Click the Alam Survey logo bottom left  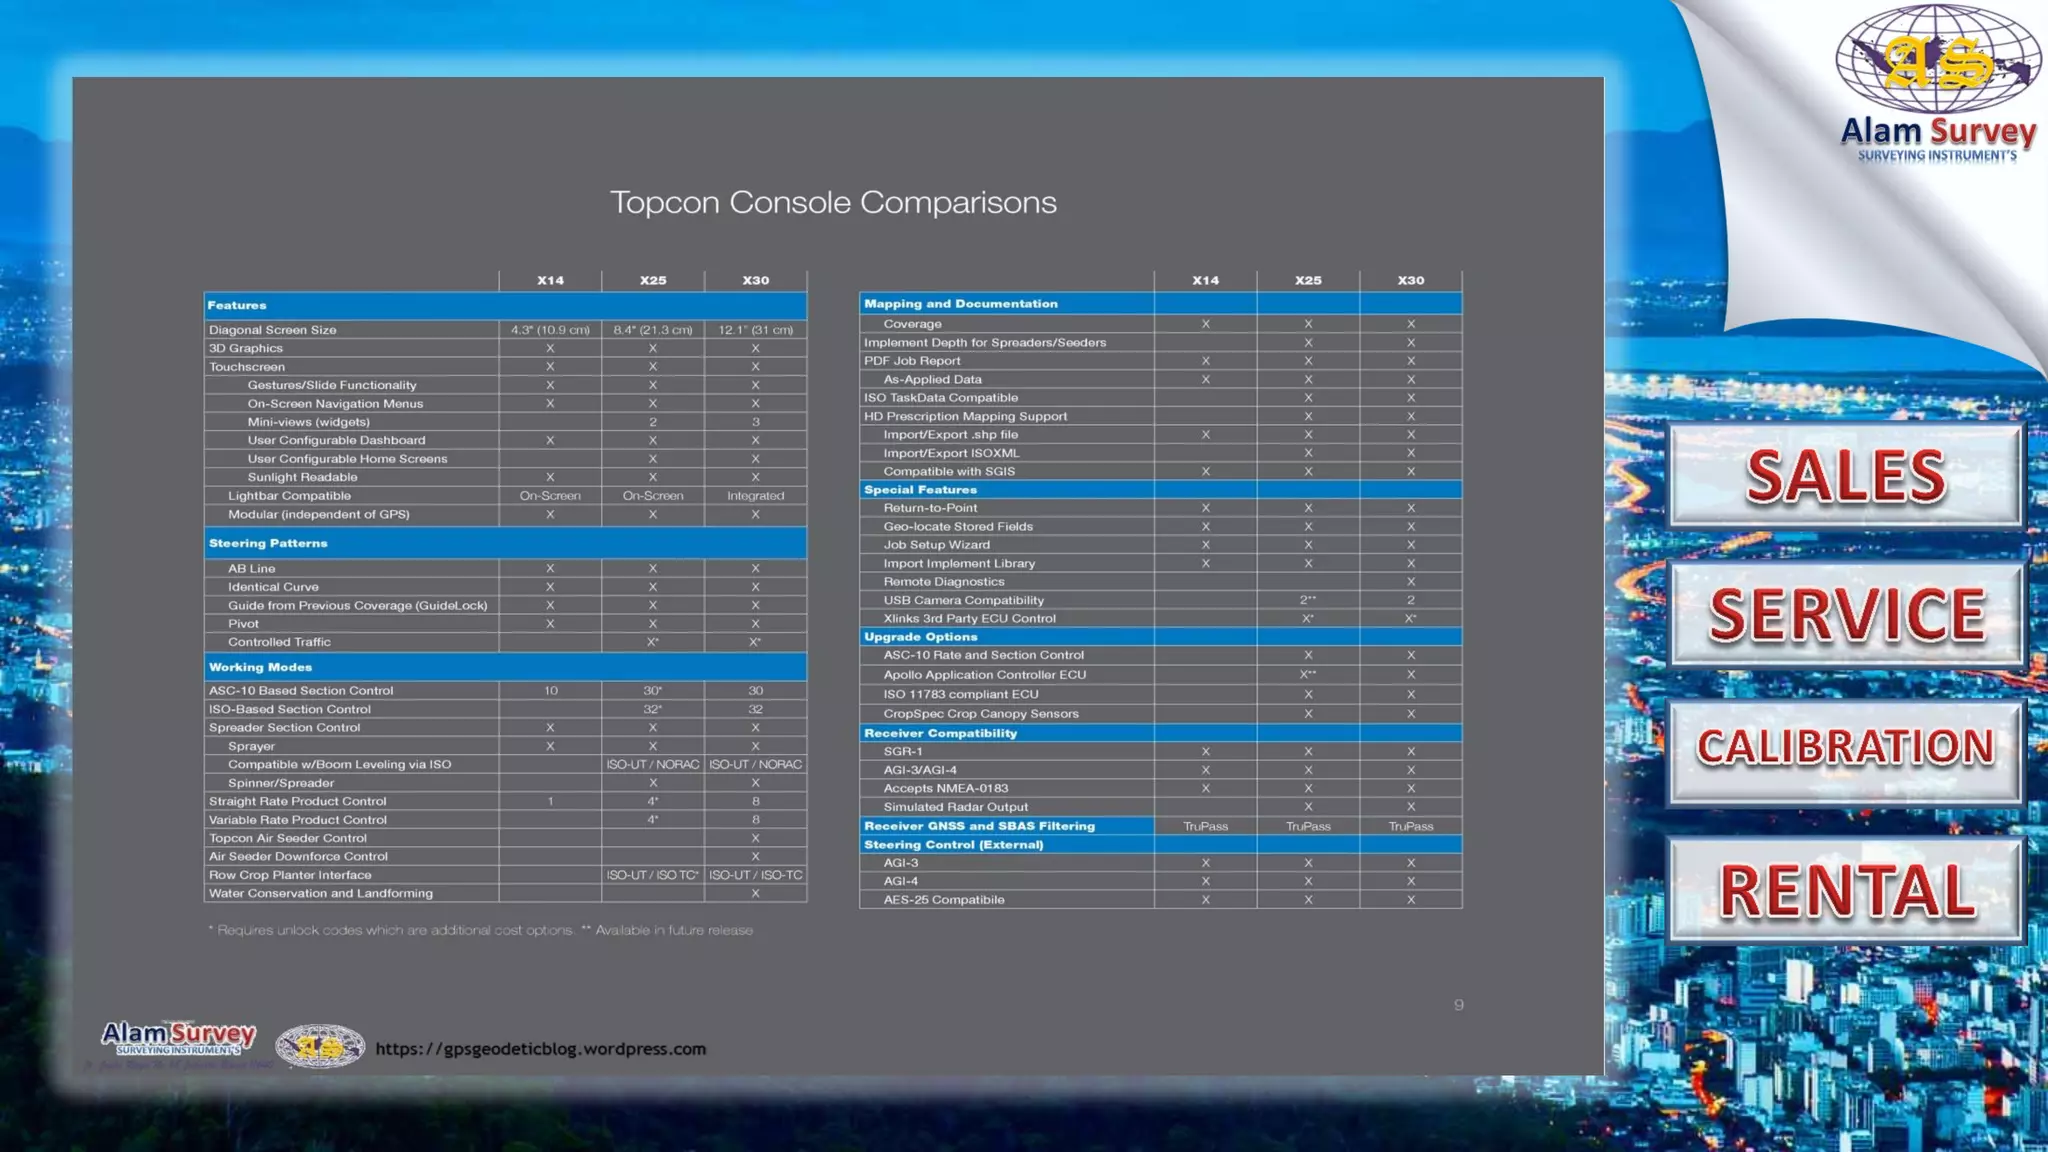coord(178,1039)
